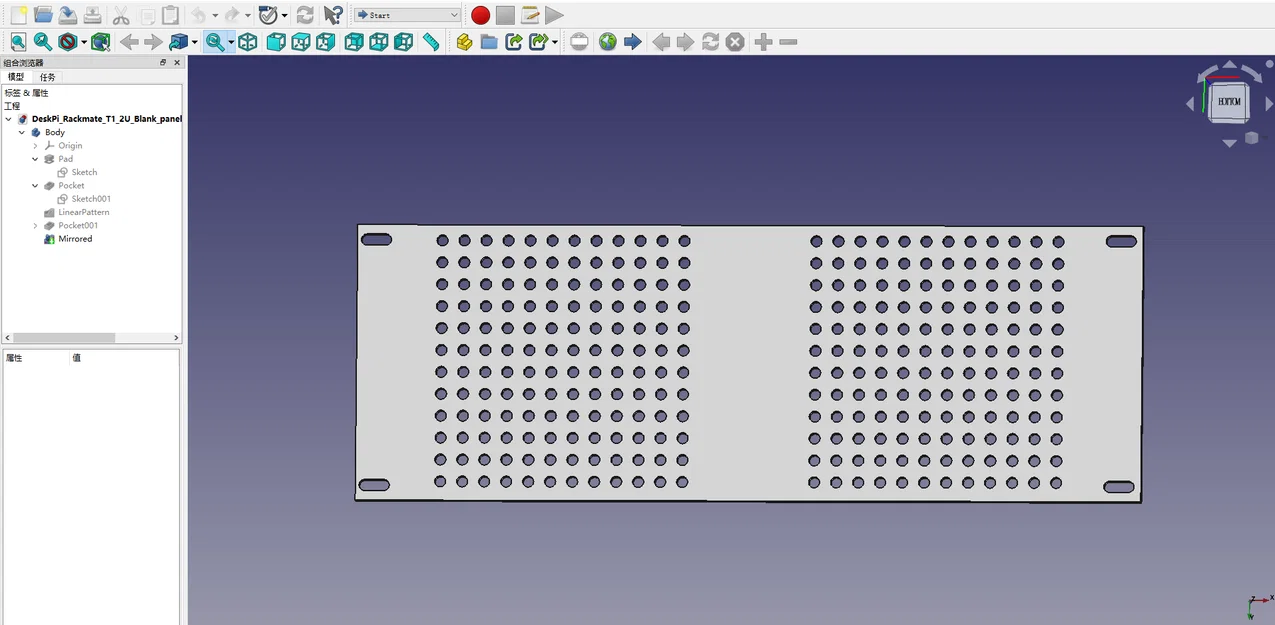1275x625 pixels.
Task: Save the current document
Action: click(x=66, y=14)
